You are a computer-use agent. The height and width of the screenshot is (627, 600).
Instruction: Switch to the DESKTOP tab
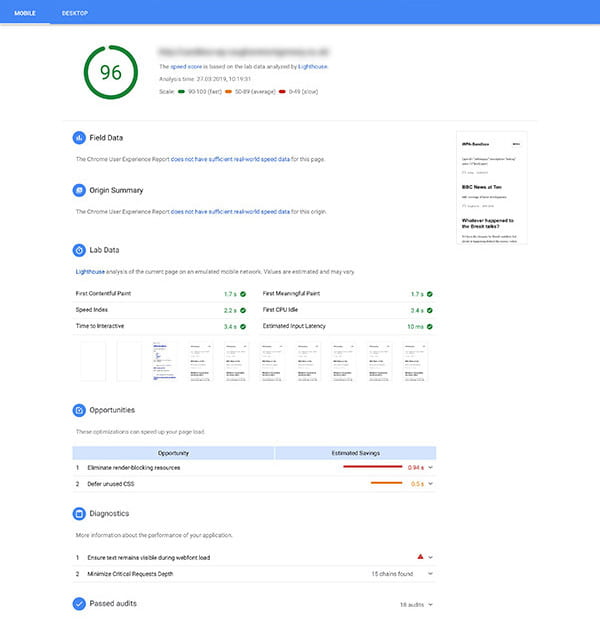75,13
